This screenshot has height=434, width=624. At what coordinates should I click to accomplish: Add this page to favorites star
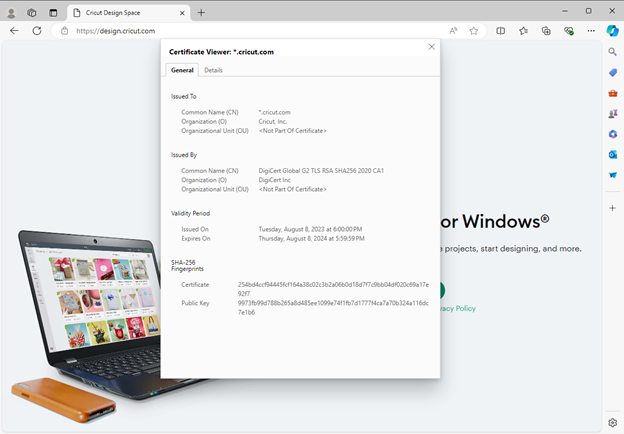click(x=474, y=31)
